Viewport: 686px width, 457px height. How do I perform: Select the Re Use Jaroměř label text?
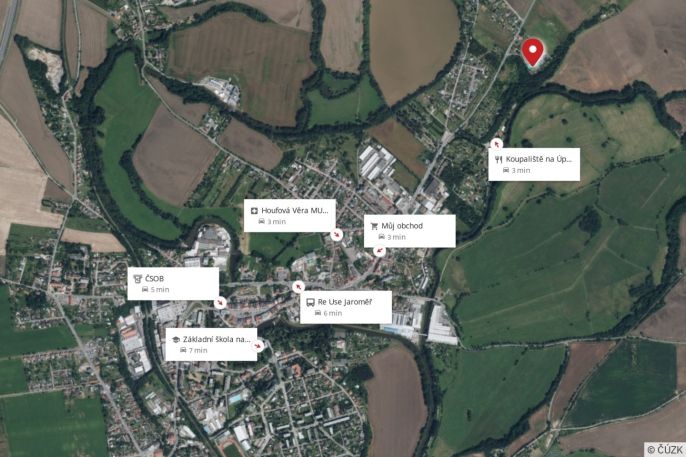pyautogui.click(x=345, y=302)
